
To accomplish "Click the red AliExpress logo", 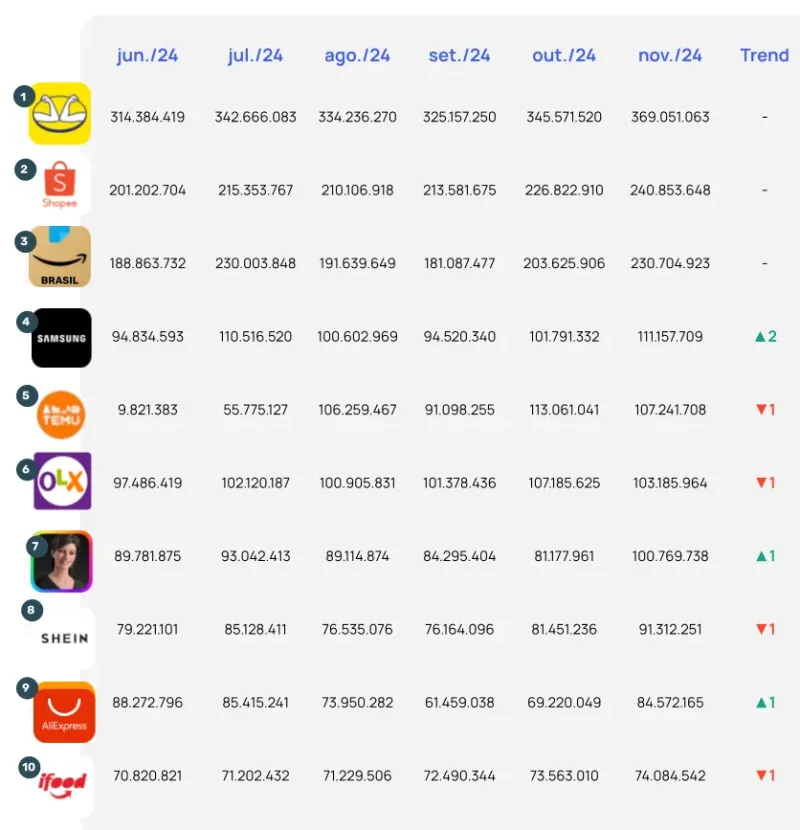I will [x=64, y=712].
